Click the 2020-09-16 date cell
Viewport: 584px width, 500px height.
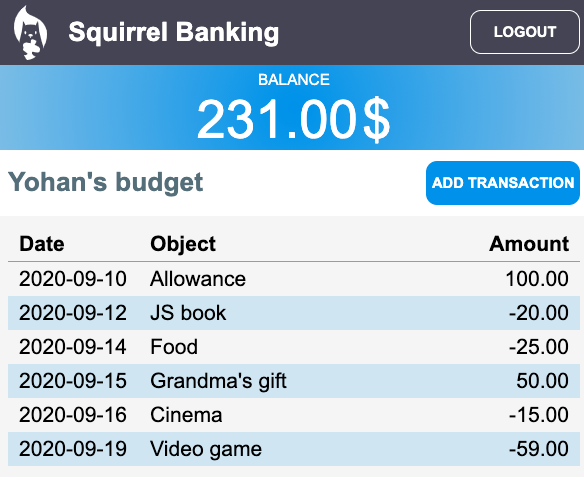tap(73, 415)
